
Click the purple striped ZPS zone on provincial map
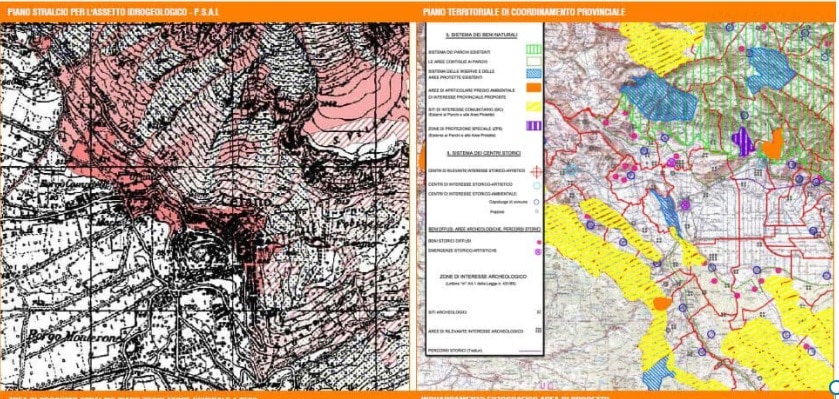742,142
